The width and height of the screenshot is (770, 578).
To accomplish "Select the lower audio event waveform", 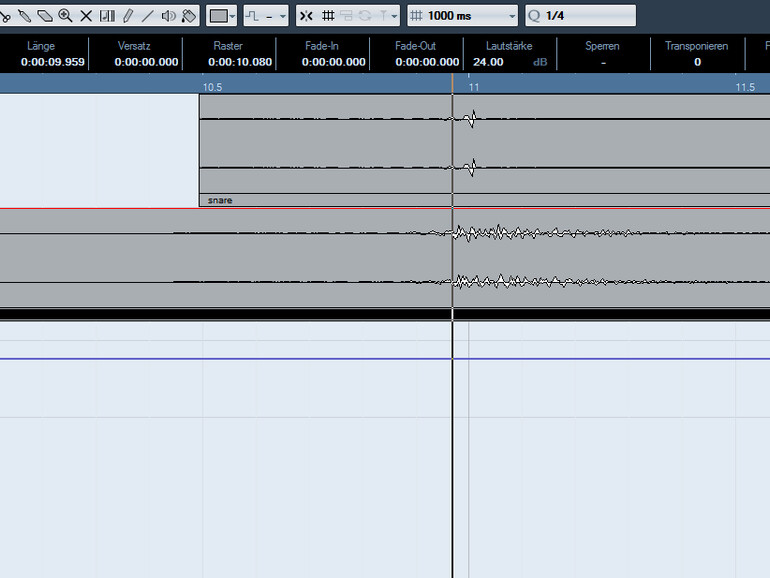I will coord(385,257).
